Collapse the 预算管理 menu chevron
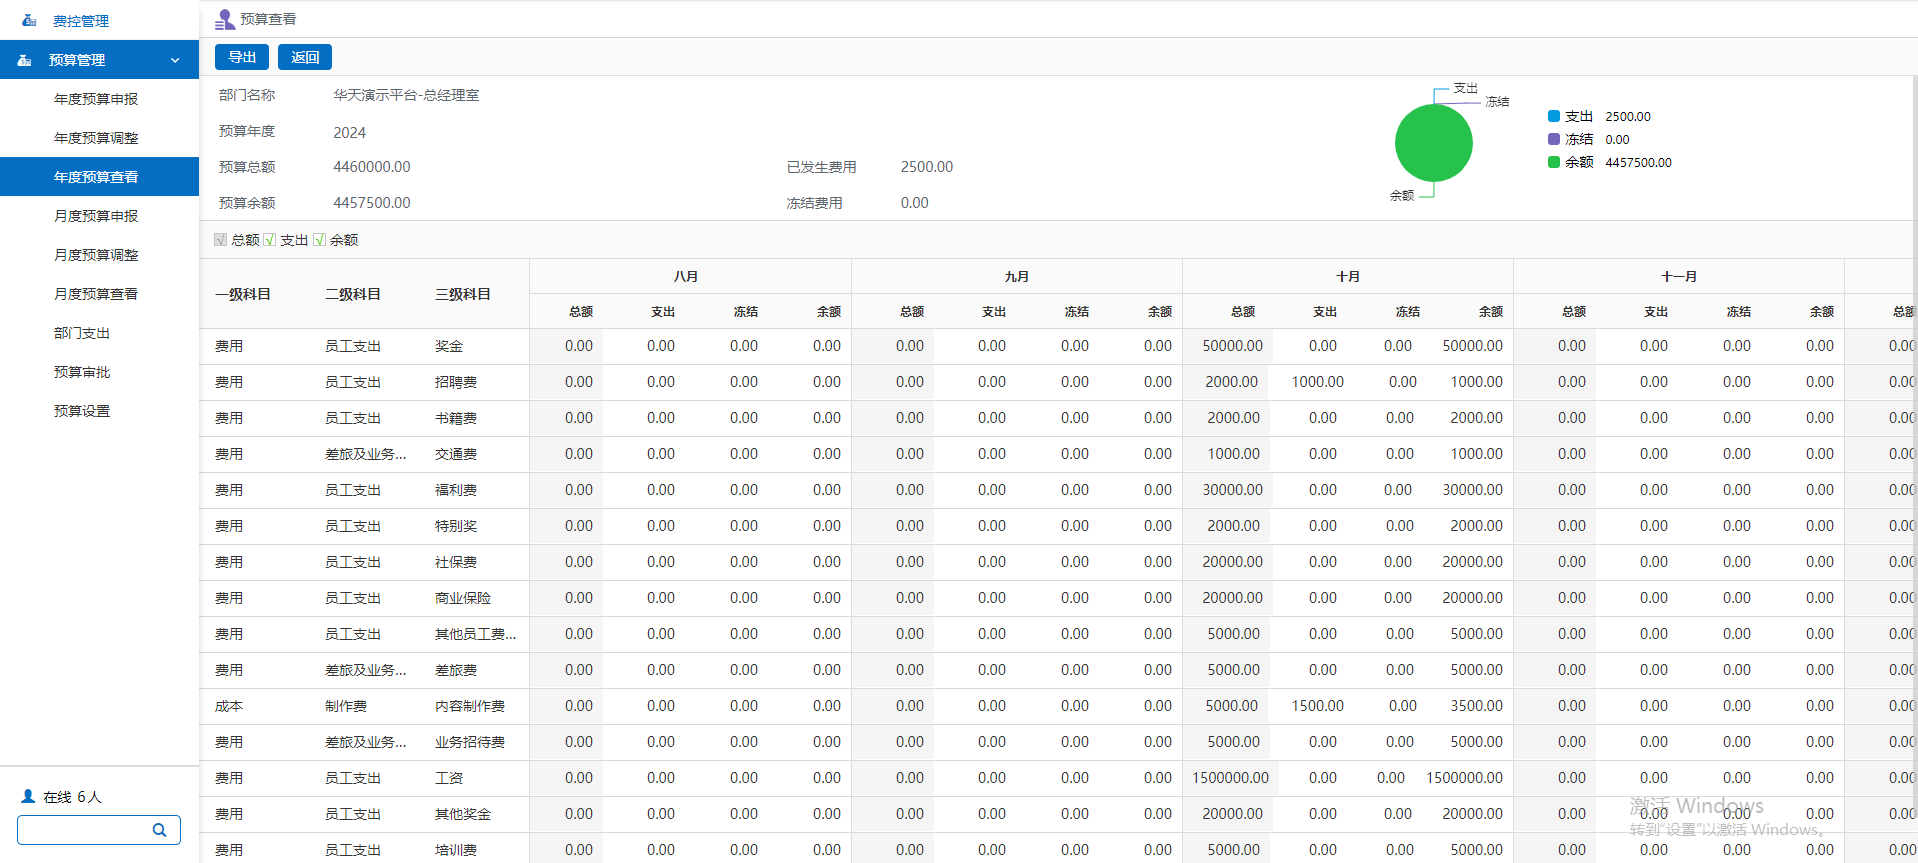1918x863 pixels. [x=175, y=60]
